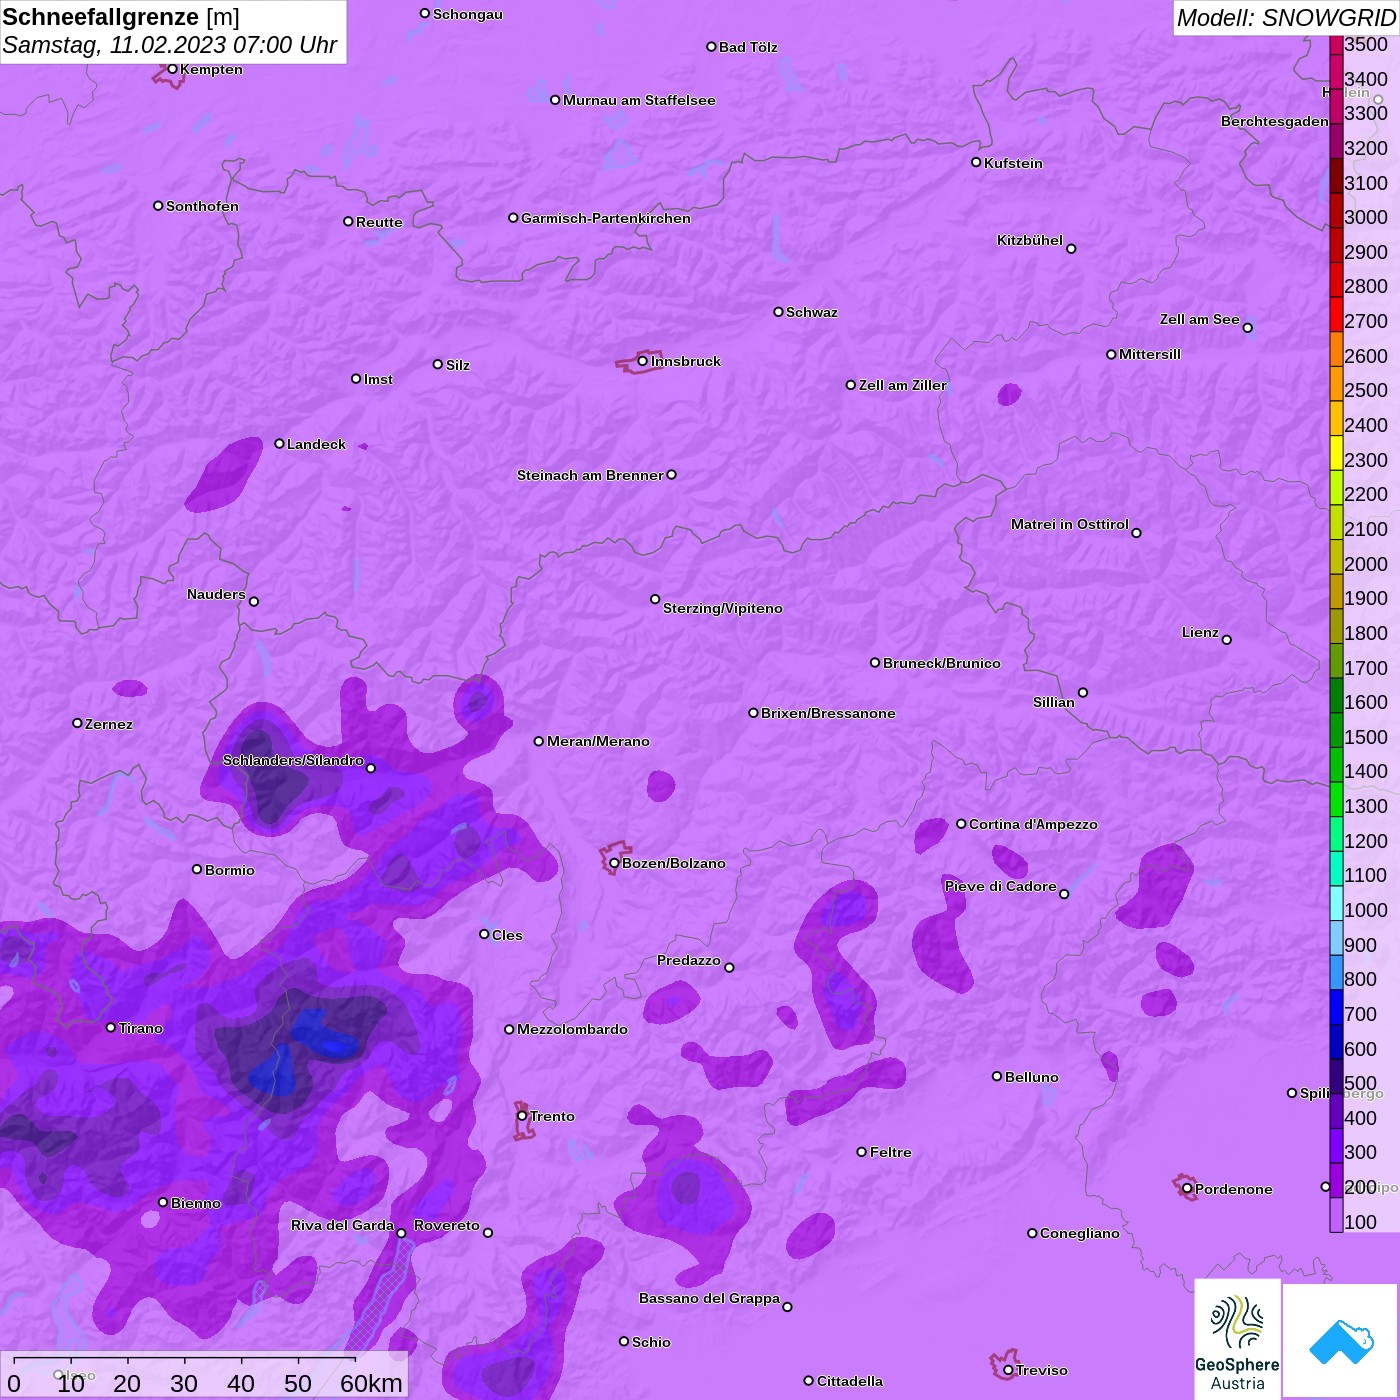The image size is (1400, 1400).
Task: Click the Pieve di Cadore label
Action: pyautogui.click(x=1001, y=886)
